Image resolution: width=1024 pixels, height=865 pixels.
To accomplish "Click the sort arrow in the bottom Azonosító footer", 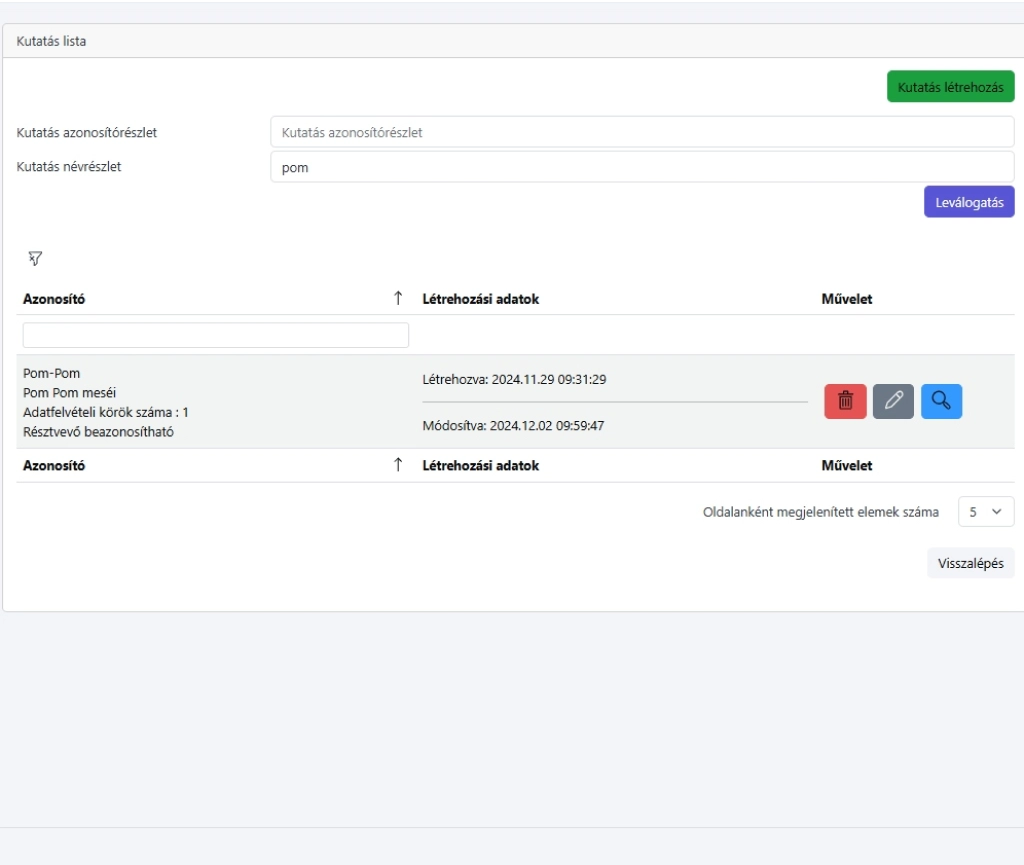I will (398, 465).
